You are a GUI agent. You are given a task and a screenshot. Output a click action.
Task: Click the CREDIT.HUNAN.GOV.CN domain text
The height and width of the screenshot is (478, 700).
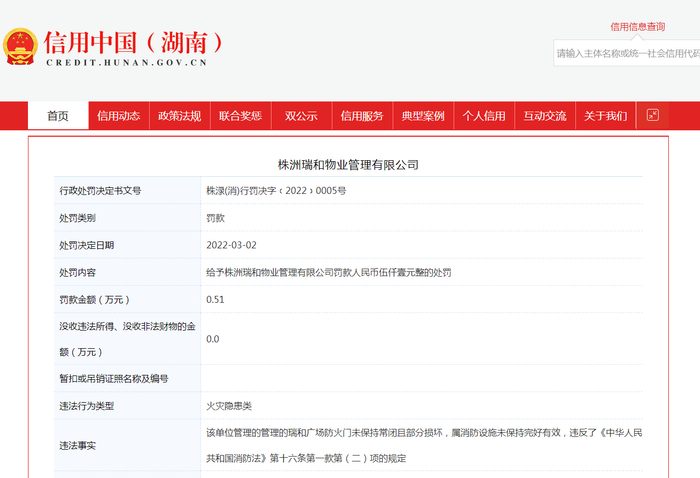[x=127, y=63]
